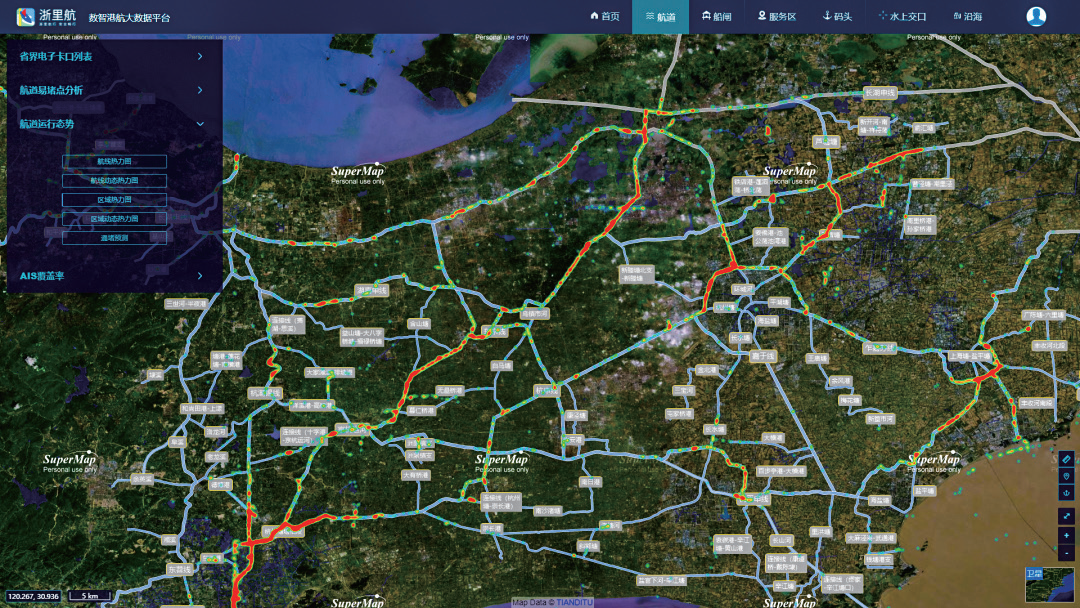
Task: Select the 区域热力图 area heatmap button
Action: tap(114, 200)
